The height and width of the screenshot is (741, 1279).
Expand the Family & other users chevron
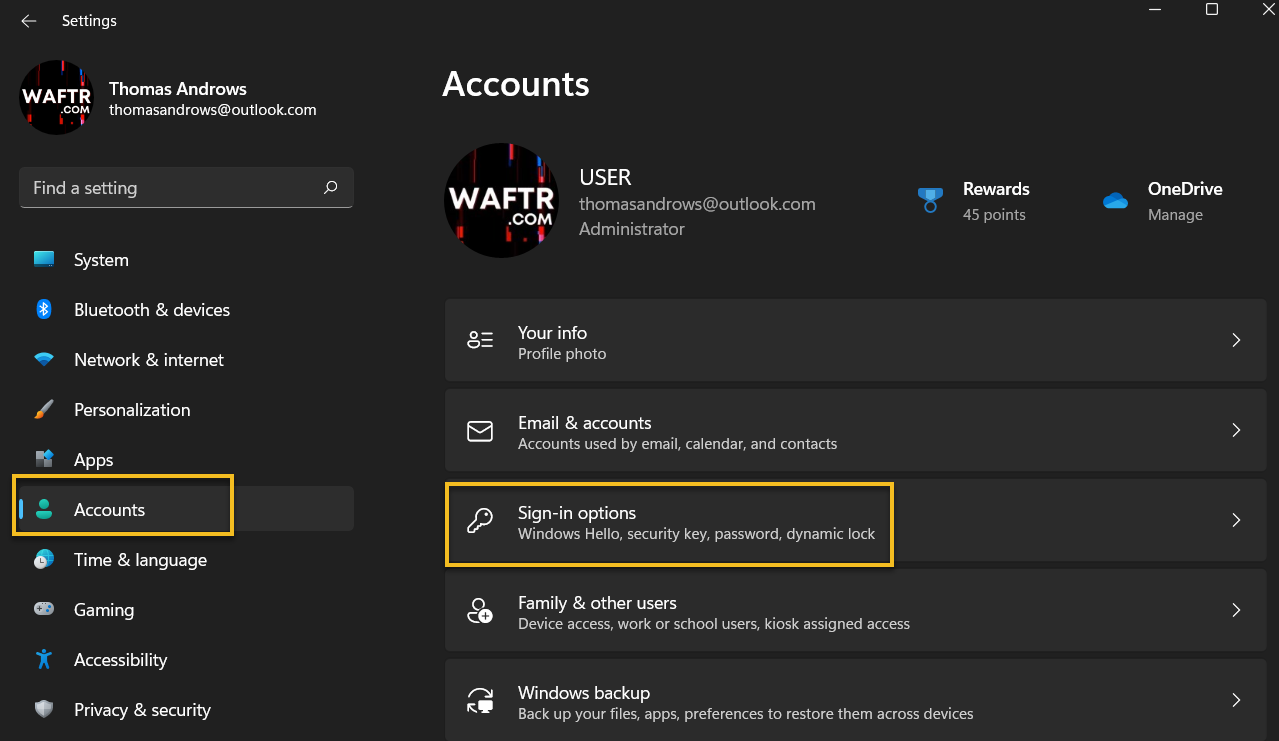tap(1236, 611)
